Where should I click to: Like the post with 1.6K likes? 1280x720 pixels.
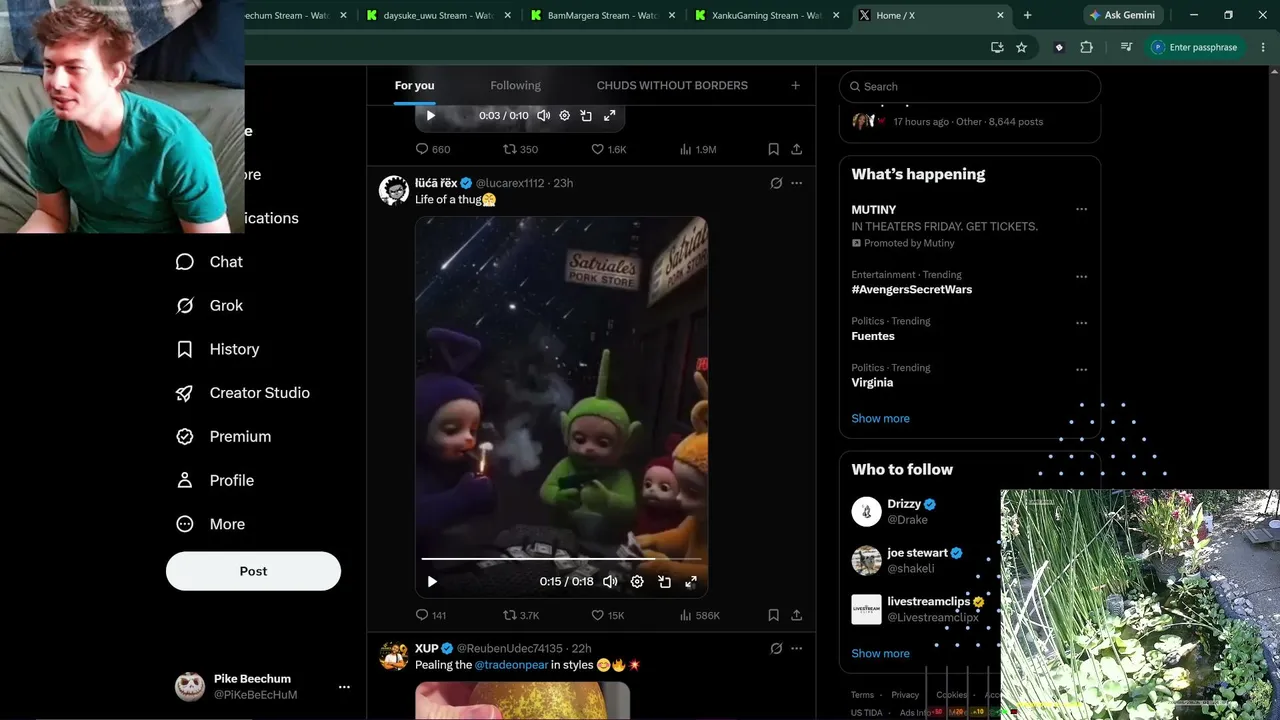click(609, 149)
